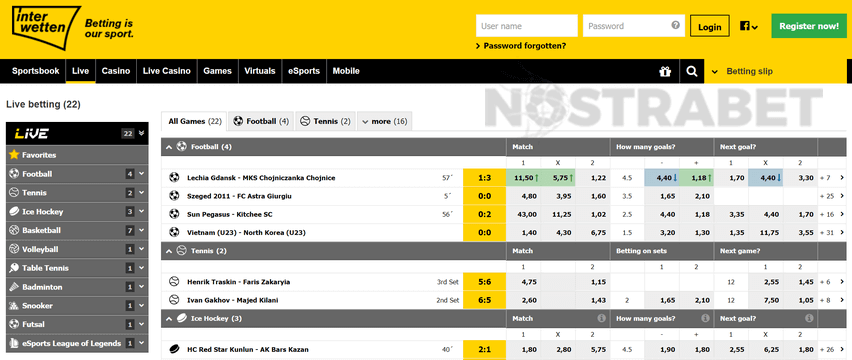Click the Password field

pyautogui.click(x=634, y=26)
